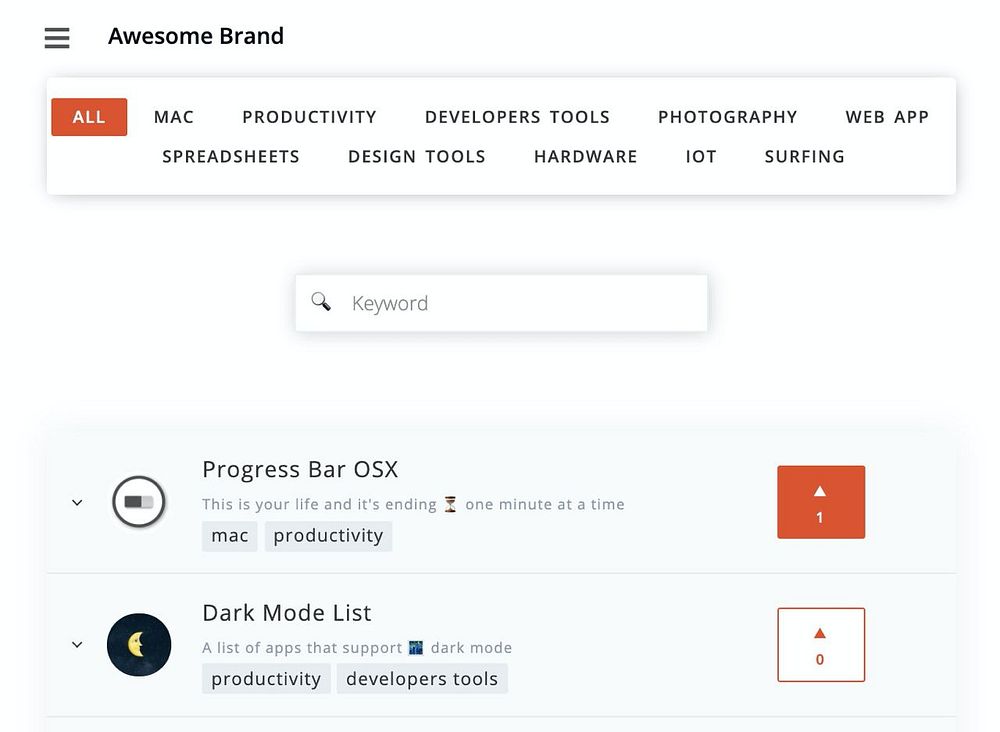Open the SPREADSHEETS category
Viewport: 1000px width, 732px height.
tap(231, 156)
